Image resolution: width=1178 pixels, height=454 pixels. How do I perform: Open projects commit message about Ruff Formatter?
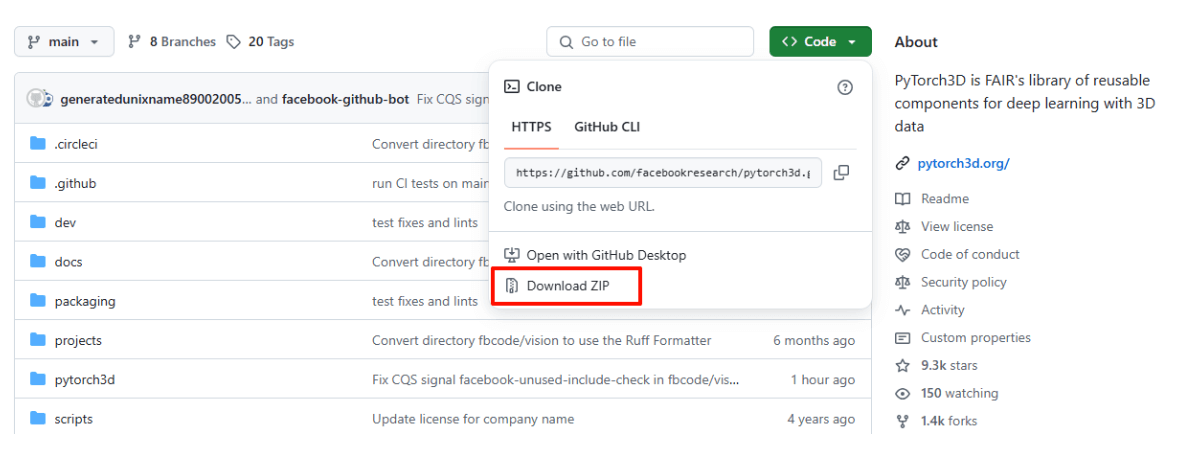541,340
